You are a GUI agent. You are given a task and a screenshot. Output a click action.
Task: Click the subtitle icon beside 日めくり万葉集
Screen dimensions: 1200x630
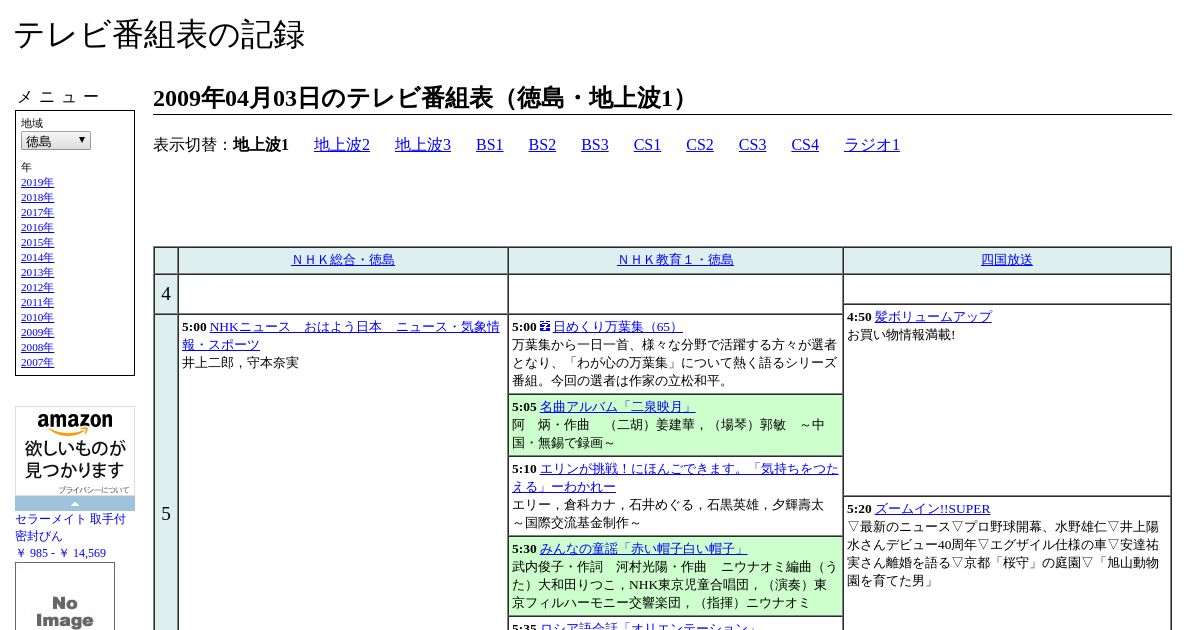(545, 326)
